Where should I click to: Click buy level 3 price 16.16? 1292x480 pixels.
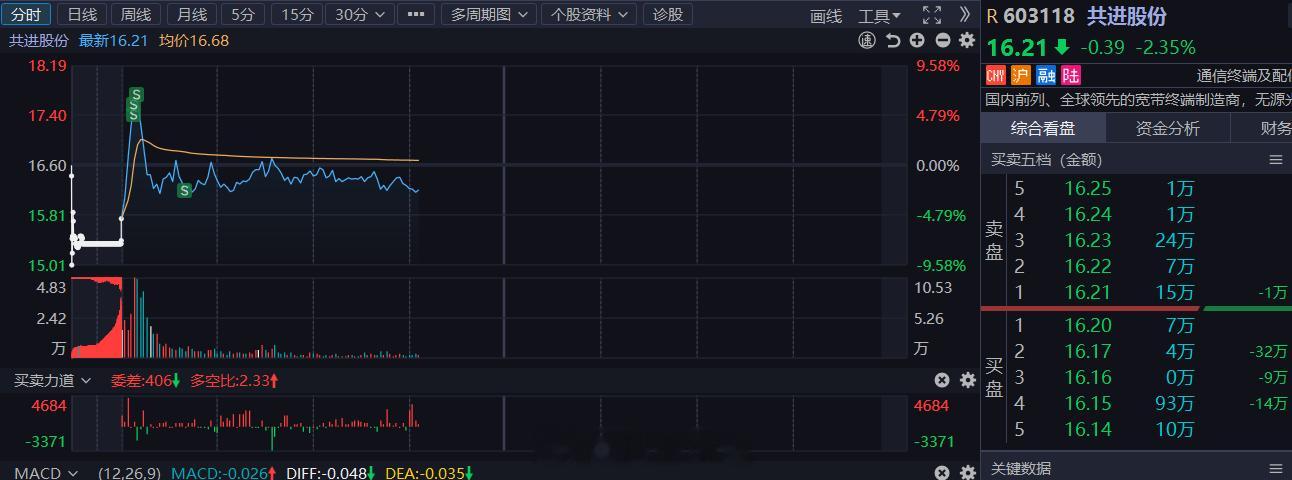click(1088, 377)
